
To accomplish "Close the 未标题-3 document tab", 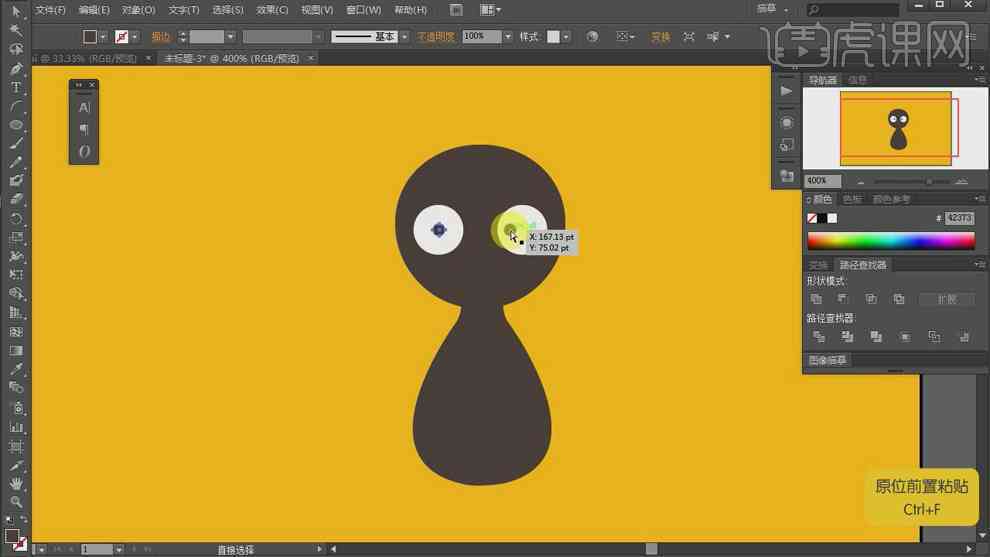I will 311,58.
